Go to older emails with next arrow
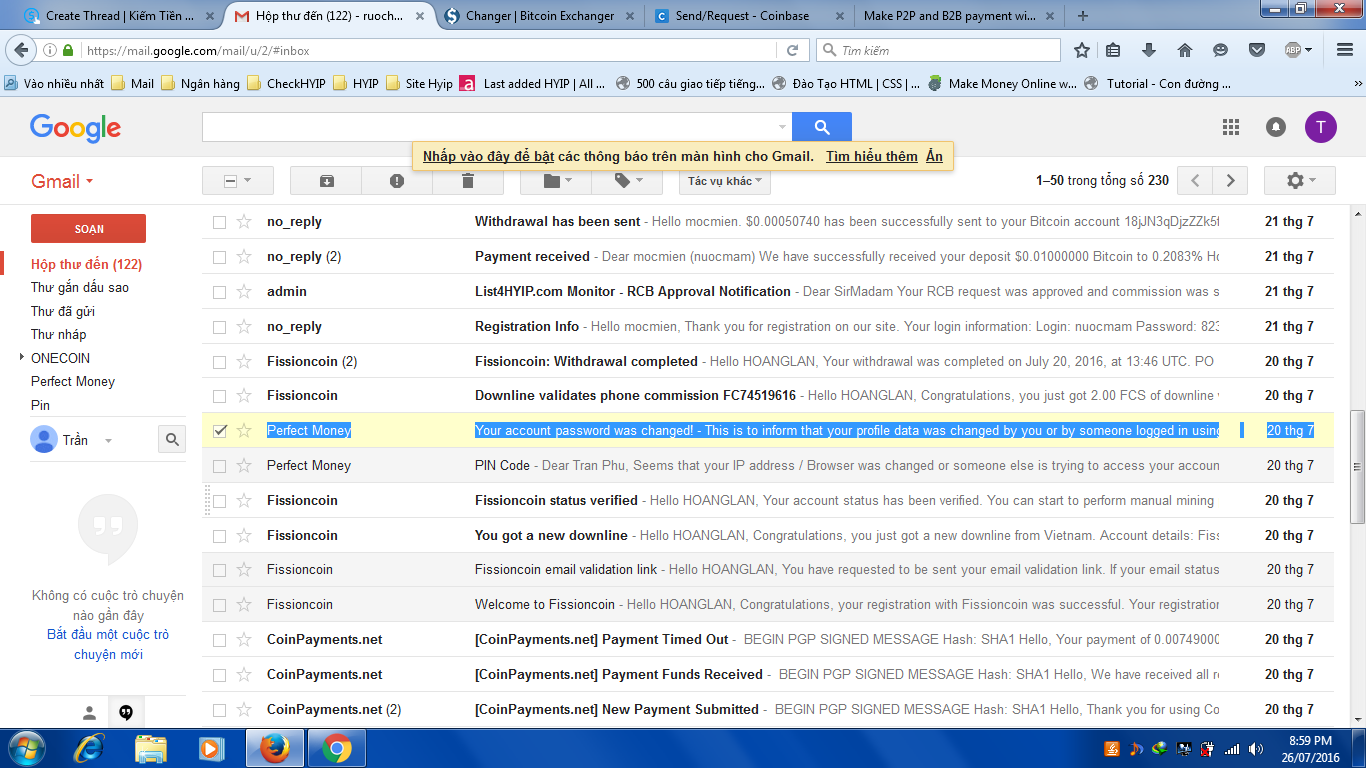1366x768 pixels. 1230,181
